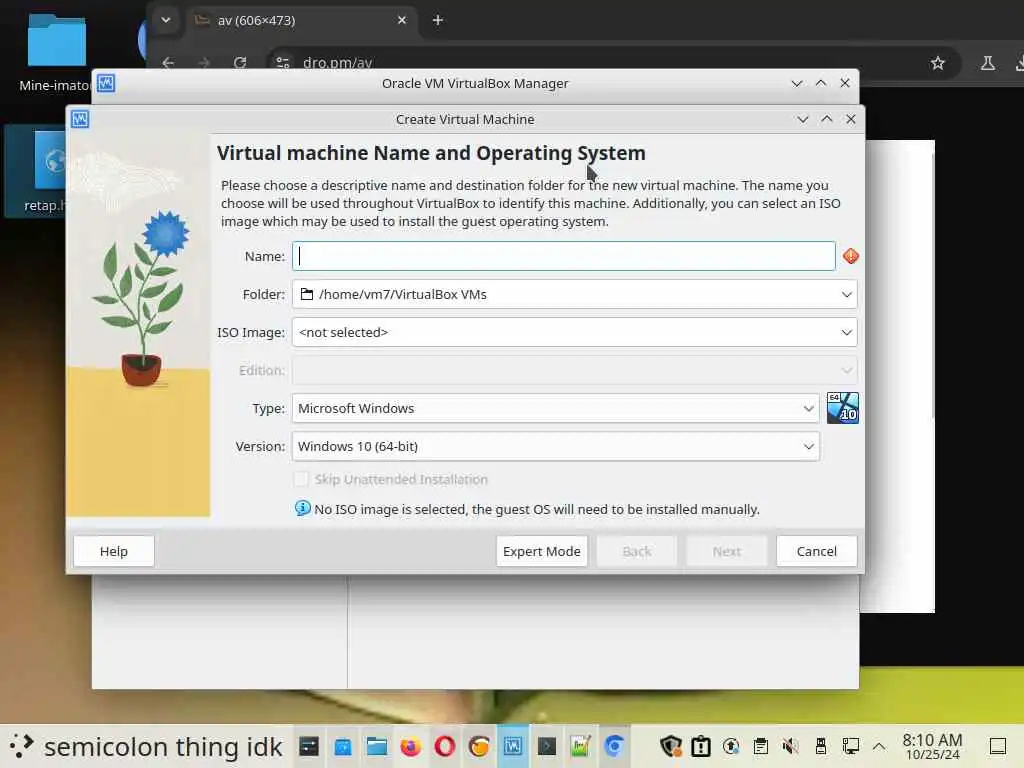Image resolution: width=1024 pixels, height=768 pixels.
Task: Bookmark the page with star icon
Action: pos(938,63)
